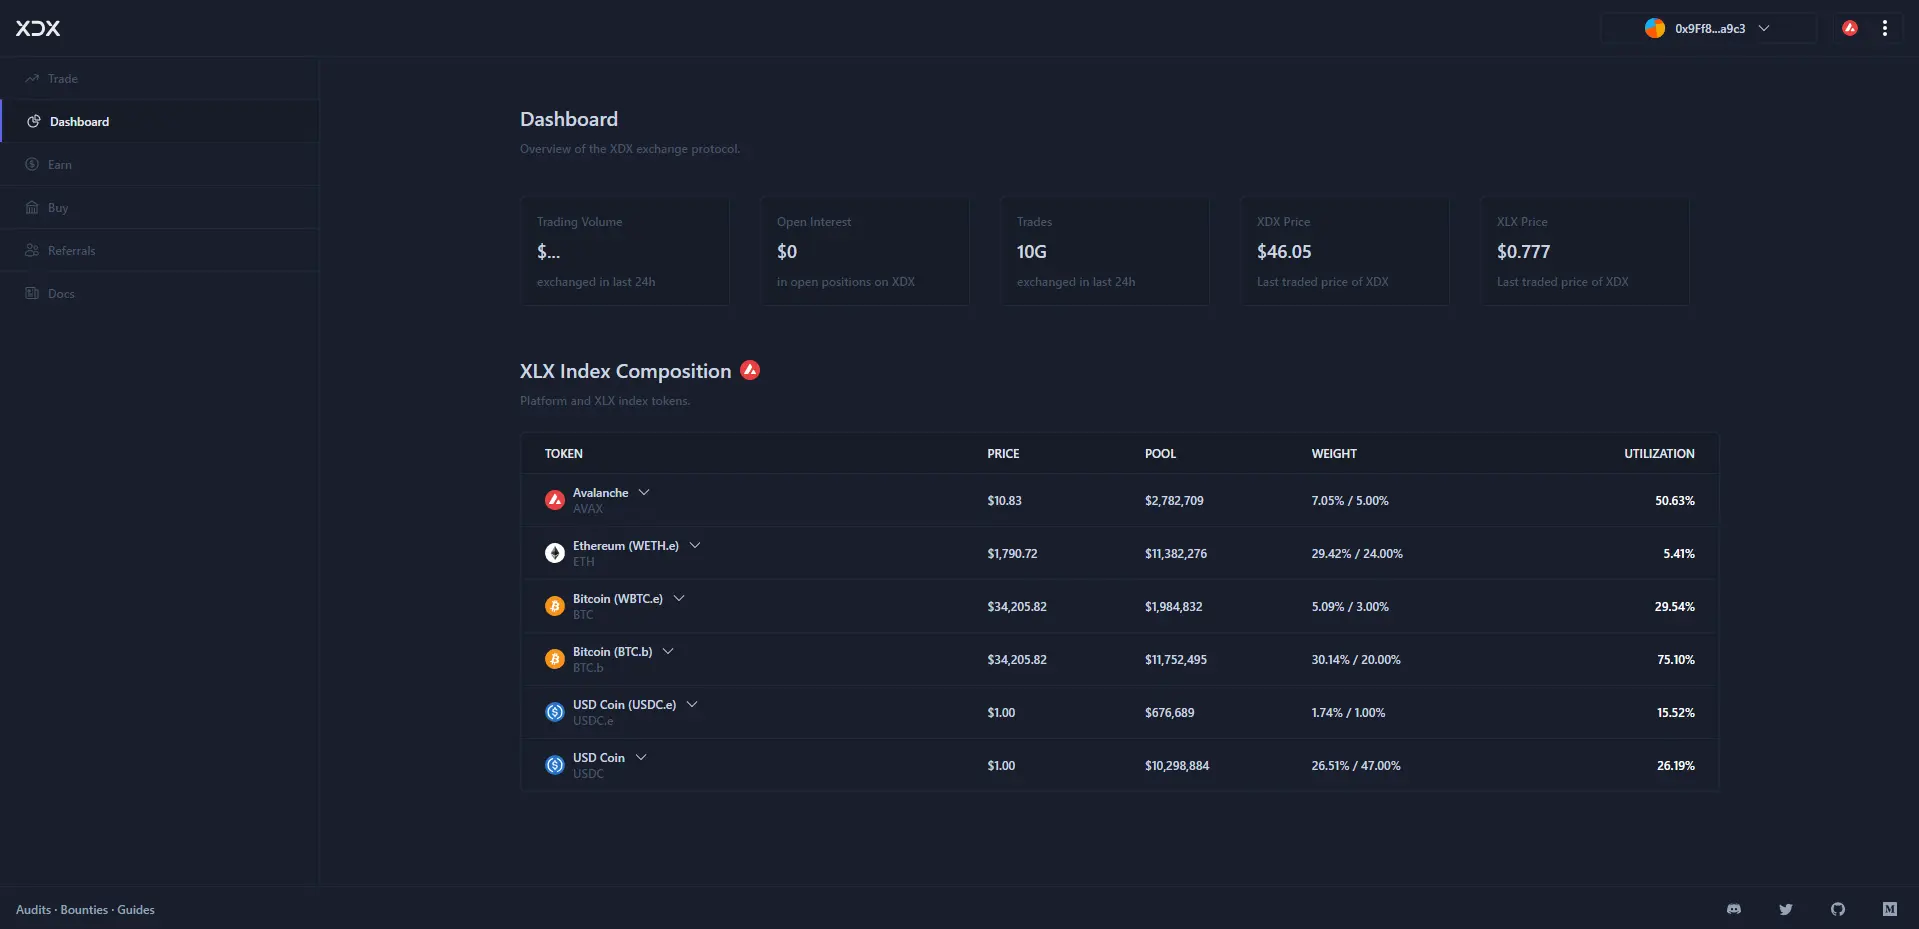
Task: Open the Guides footer link
Action: (x=136, y=910)
